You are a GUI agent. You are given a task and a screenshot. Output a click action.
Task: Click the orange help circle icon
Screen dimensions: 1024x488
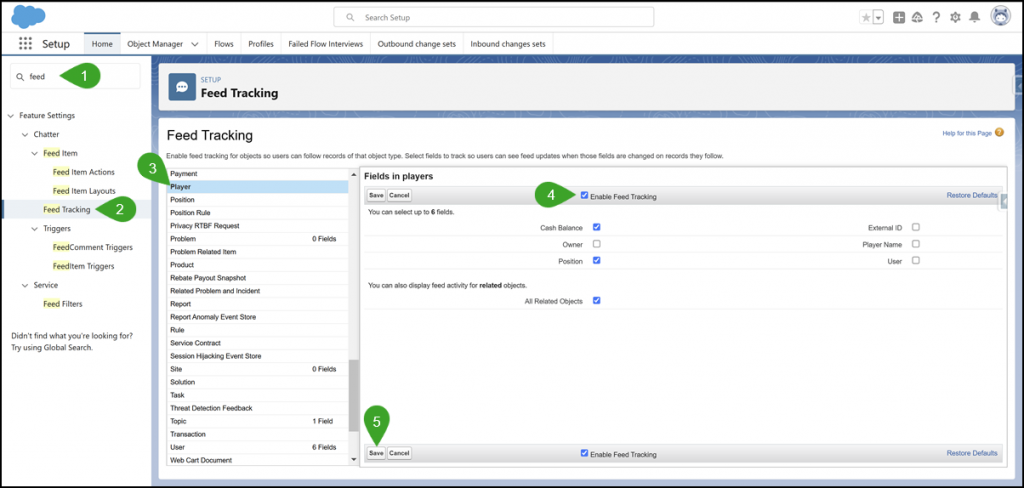999,133
